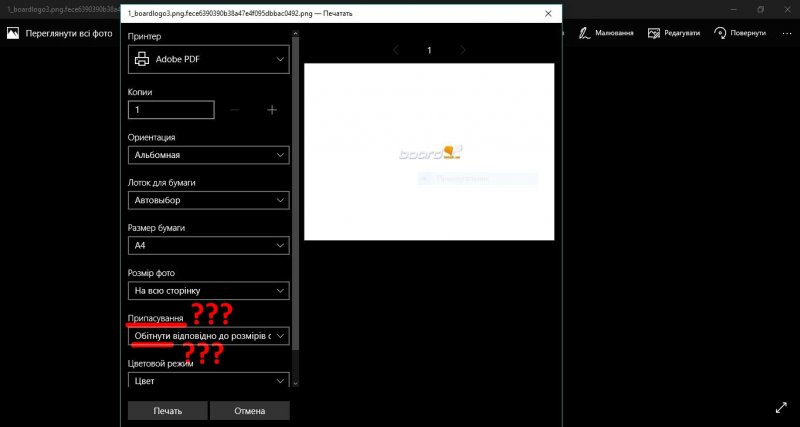
Task: Open Редагувати in the top toolbar
Action: pos(674,33)
